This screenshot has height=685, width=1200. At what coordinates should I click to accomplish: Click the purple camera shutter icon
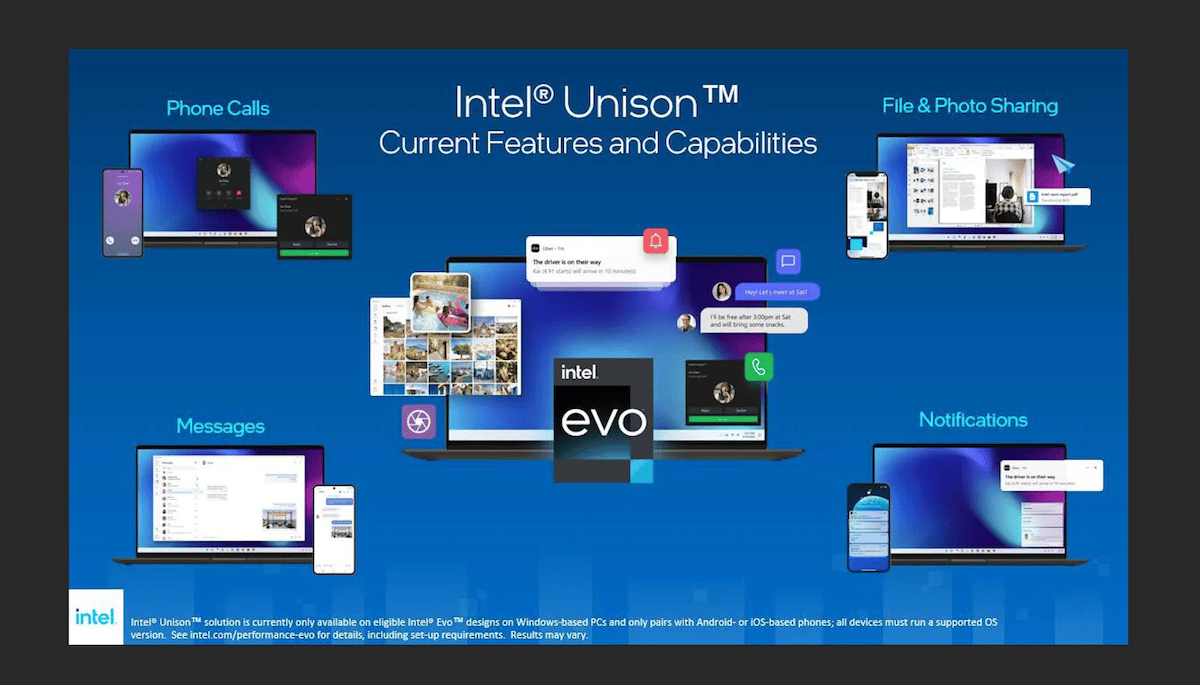click(x=419, y=421)
